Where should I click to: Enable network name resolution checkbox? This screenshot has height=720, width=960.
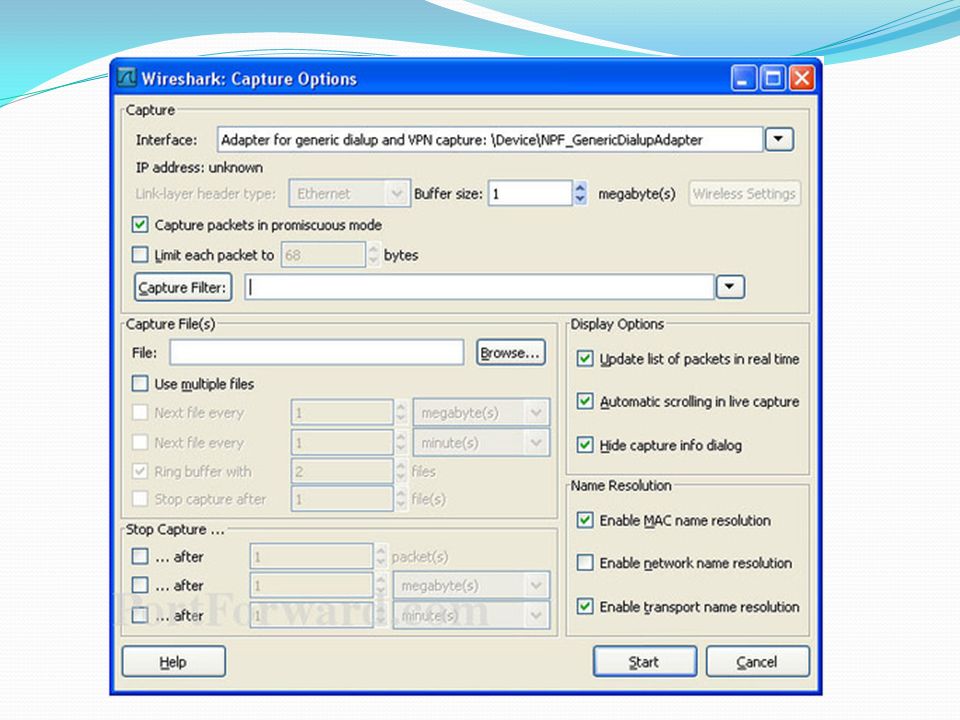[585, 562]
